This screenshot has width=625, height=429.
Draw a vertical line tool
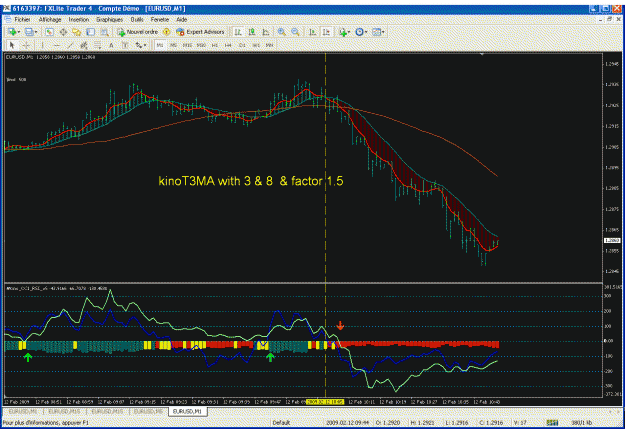(x=43, y=45)
